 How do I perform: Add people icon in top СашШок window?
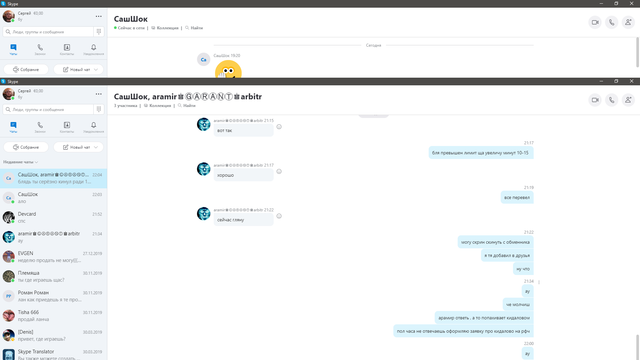(x=628, y=22)
